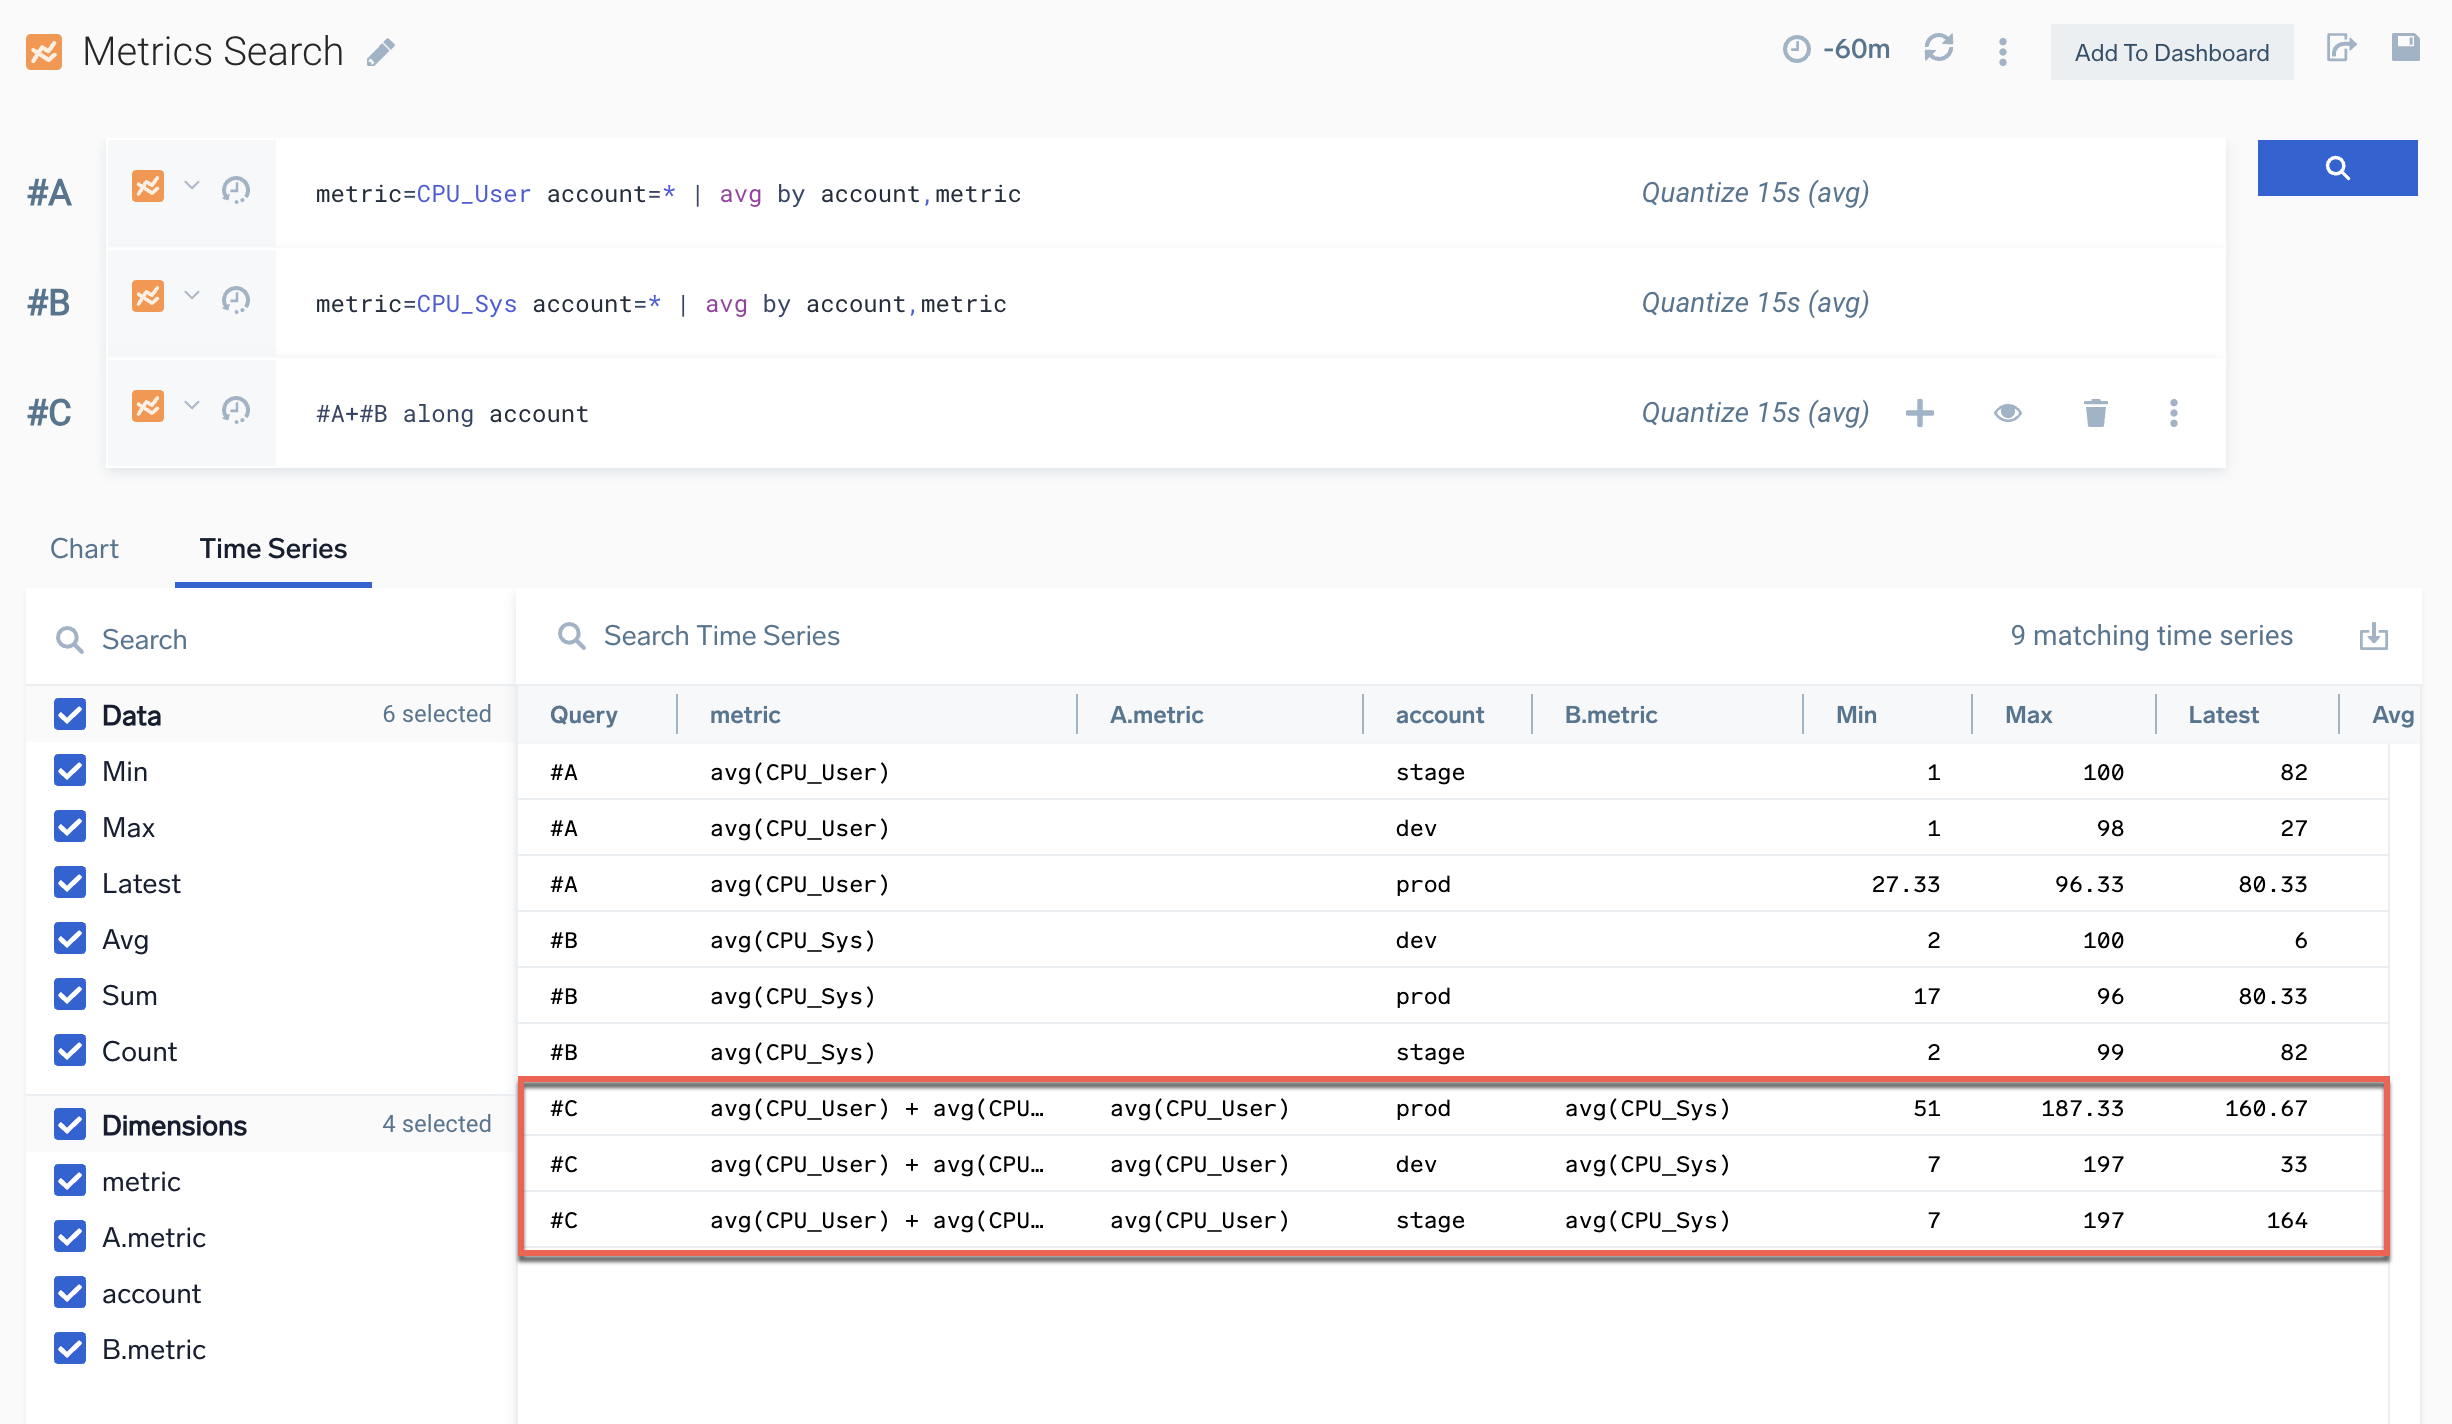Image resolution: width=2452 pixels, height=1424 pixels.
Task: Download the time series results
Action: click(x=2373, y=636)
